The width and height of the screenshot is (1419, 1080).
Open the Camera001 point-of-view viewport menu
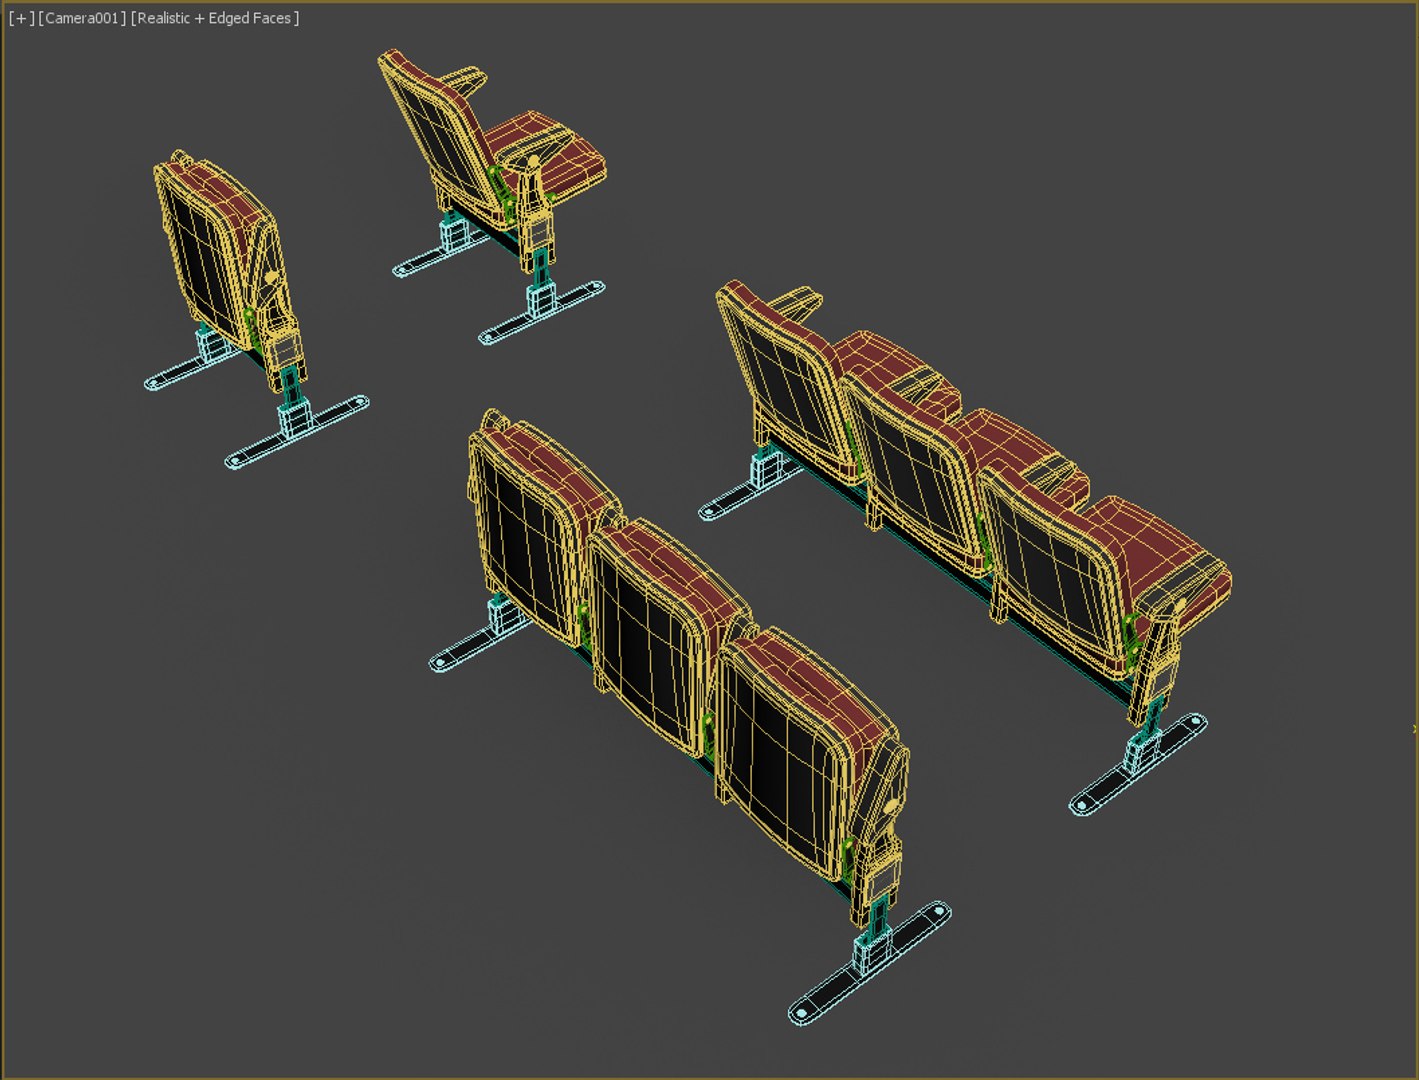click(x=82, y=18)
